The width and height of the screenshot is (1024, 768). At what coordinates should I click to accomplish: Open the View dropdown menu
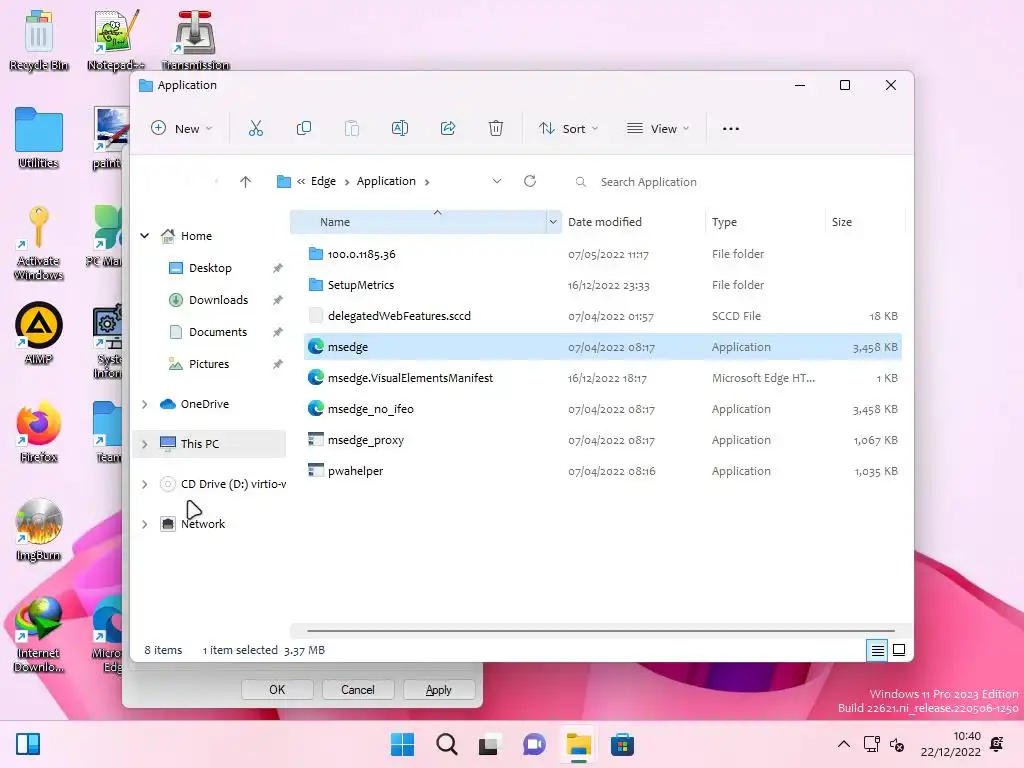click(x=658, y=129)
